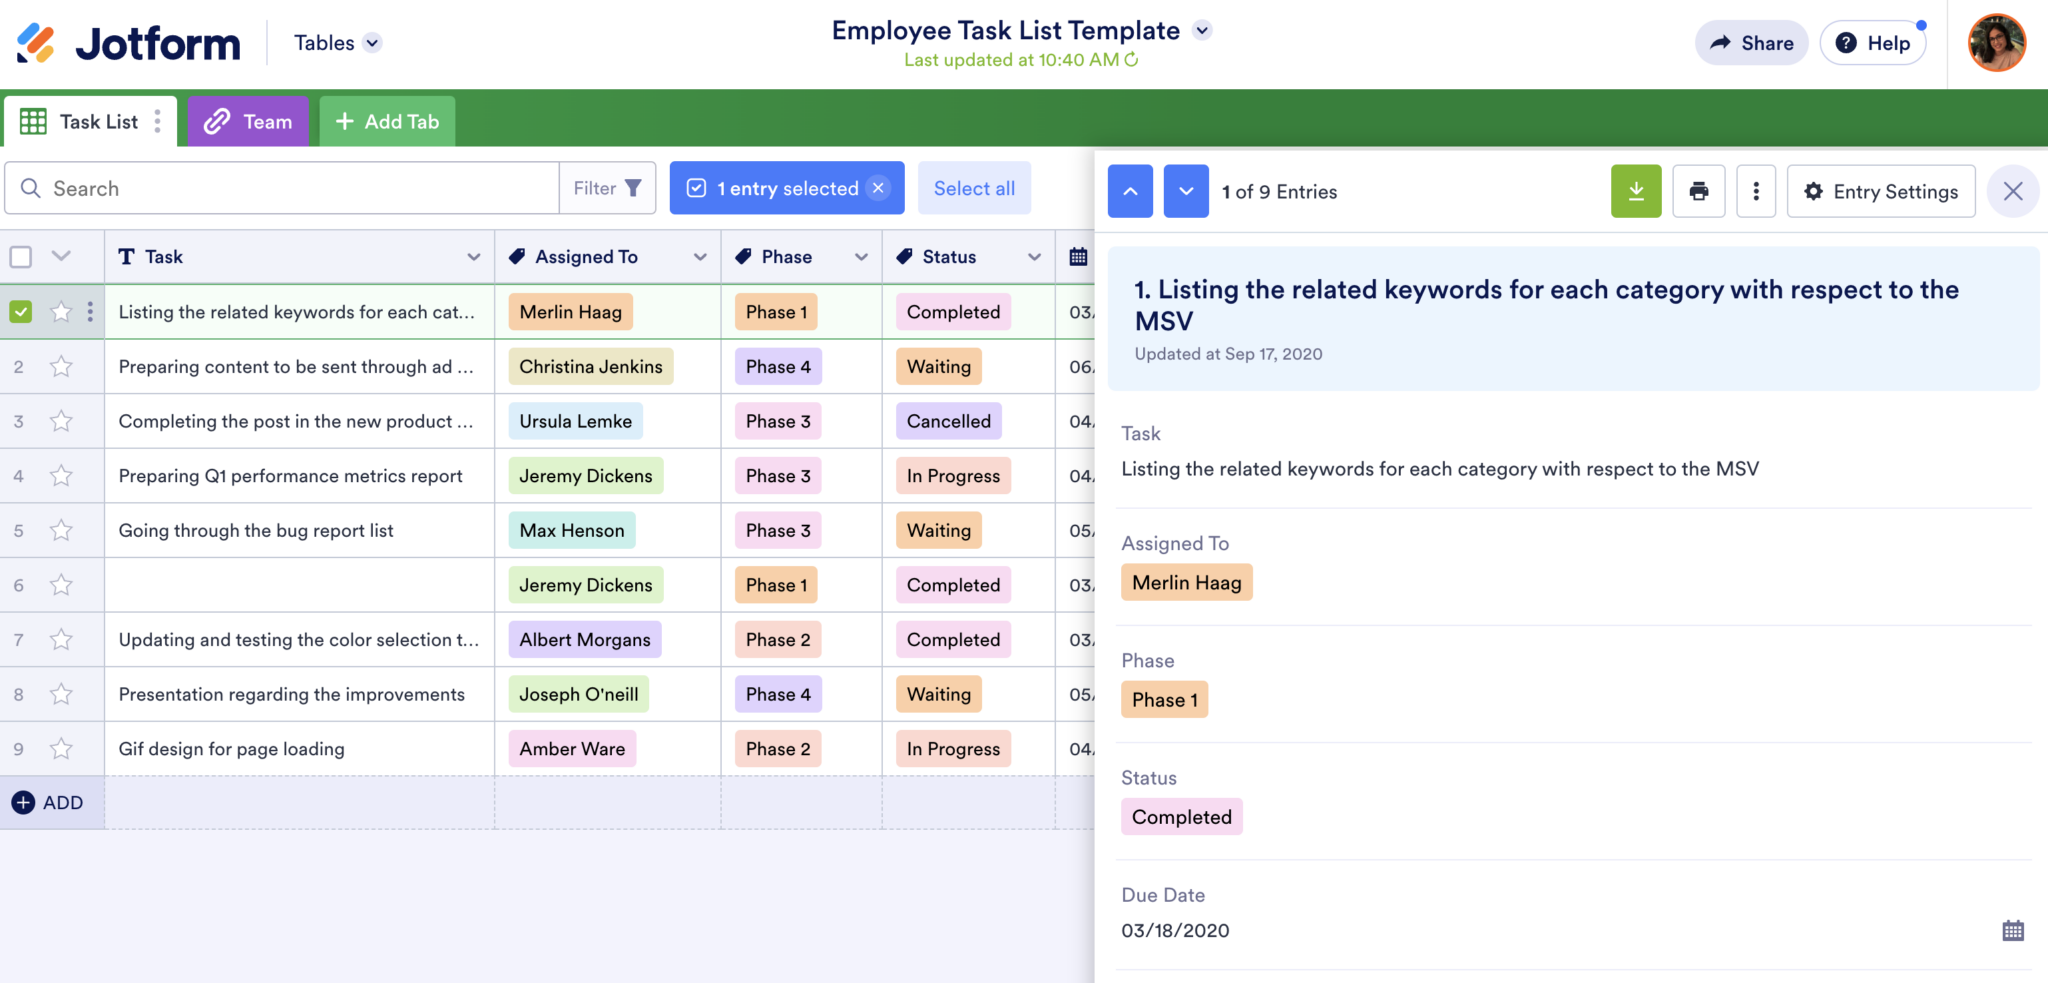Viewport: 2048px width, 983px height.
Task: Open the Assigned To column dropdown
Action: (x=700, y=257)
